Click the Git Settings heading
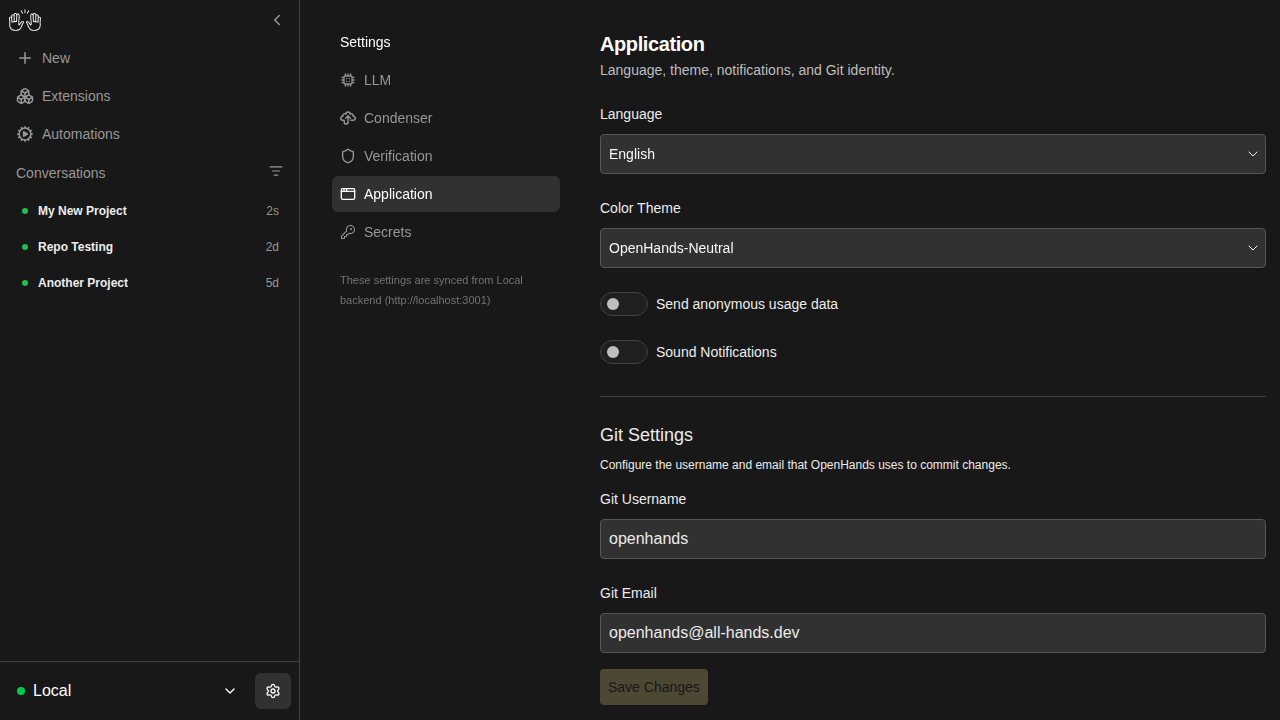Viewport: 1280px width, 720px height. [x=646, y=435]
